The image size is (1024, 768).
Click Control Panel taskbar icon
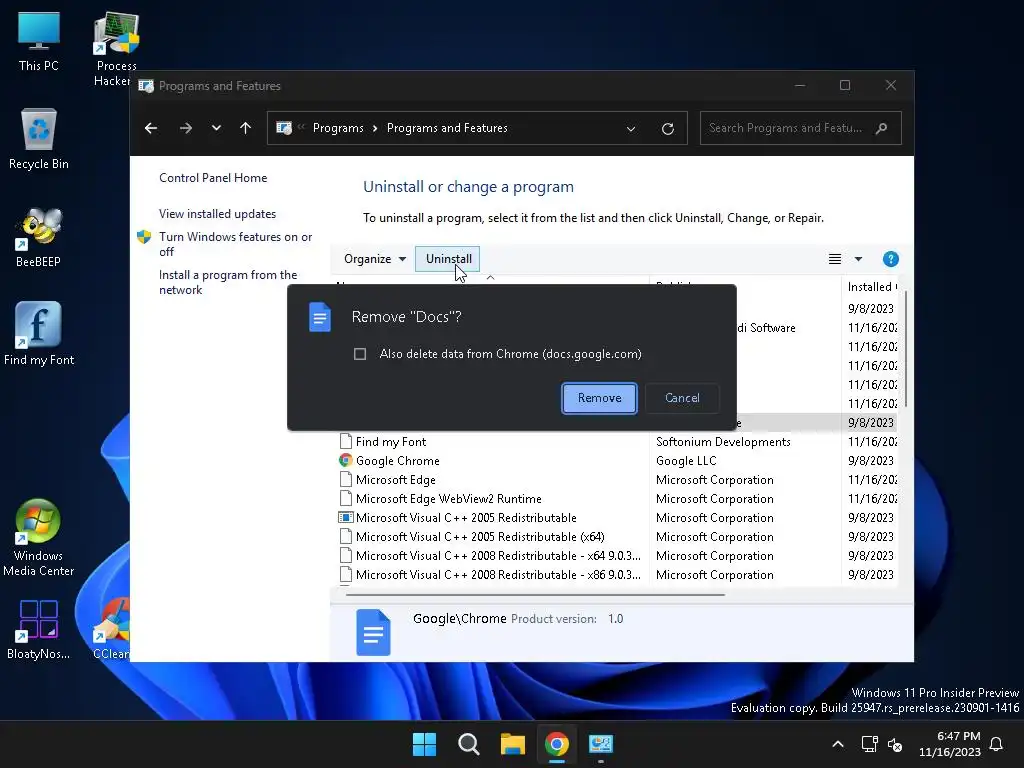pyautogui.click(x=600, y=744)
